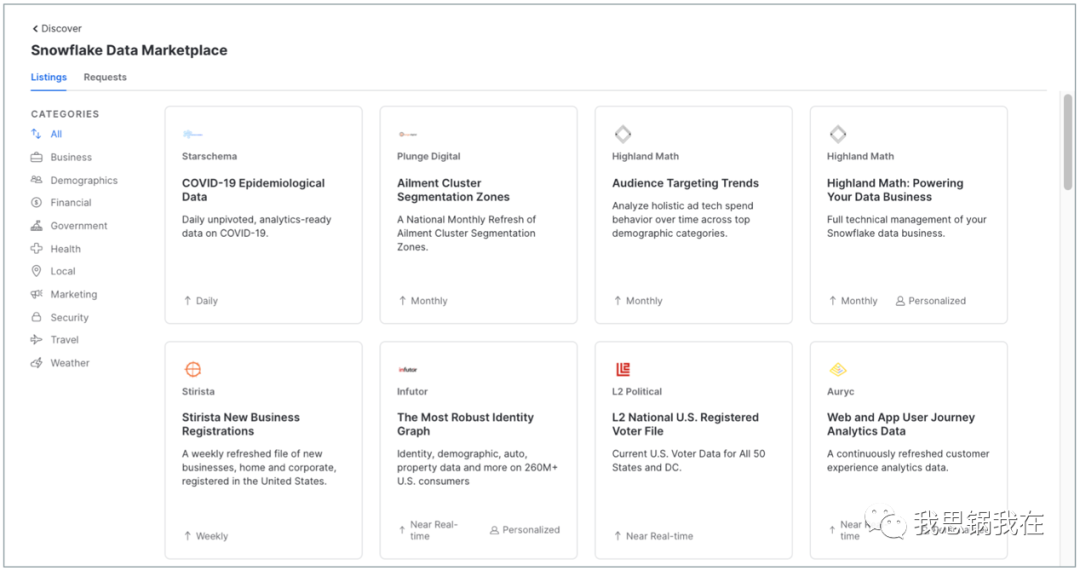The height and width of the screenshot is (571, 1080).
Task: Click the Weather category icon
Action: [x=37, y=363]
